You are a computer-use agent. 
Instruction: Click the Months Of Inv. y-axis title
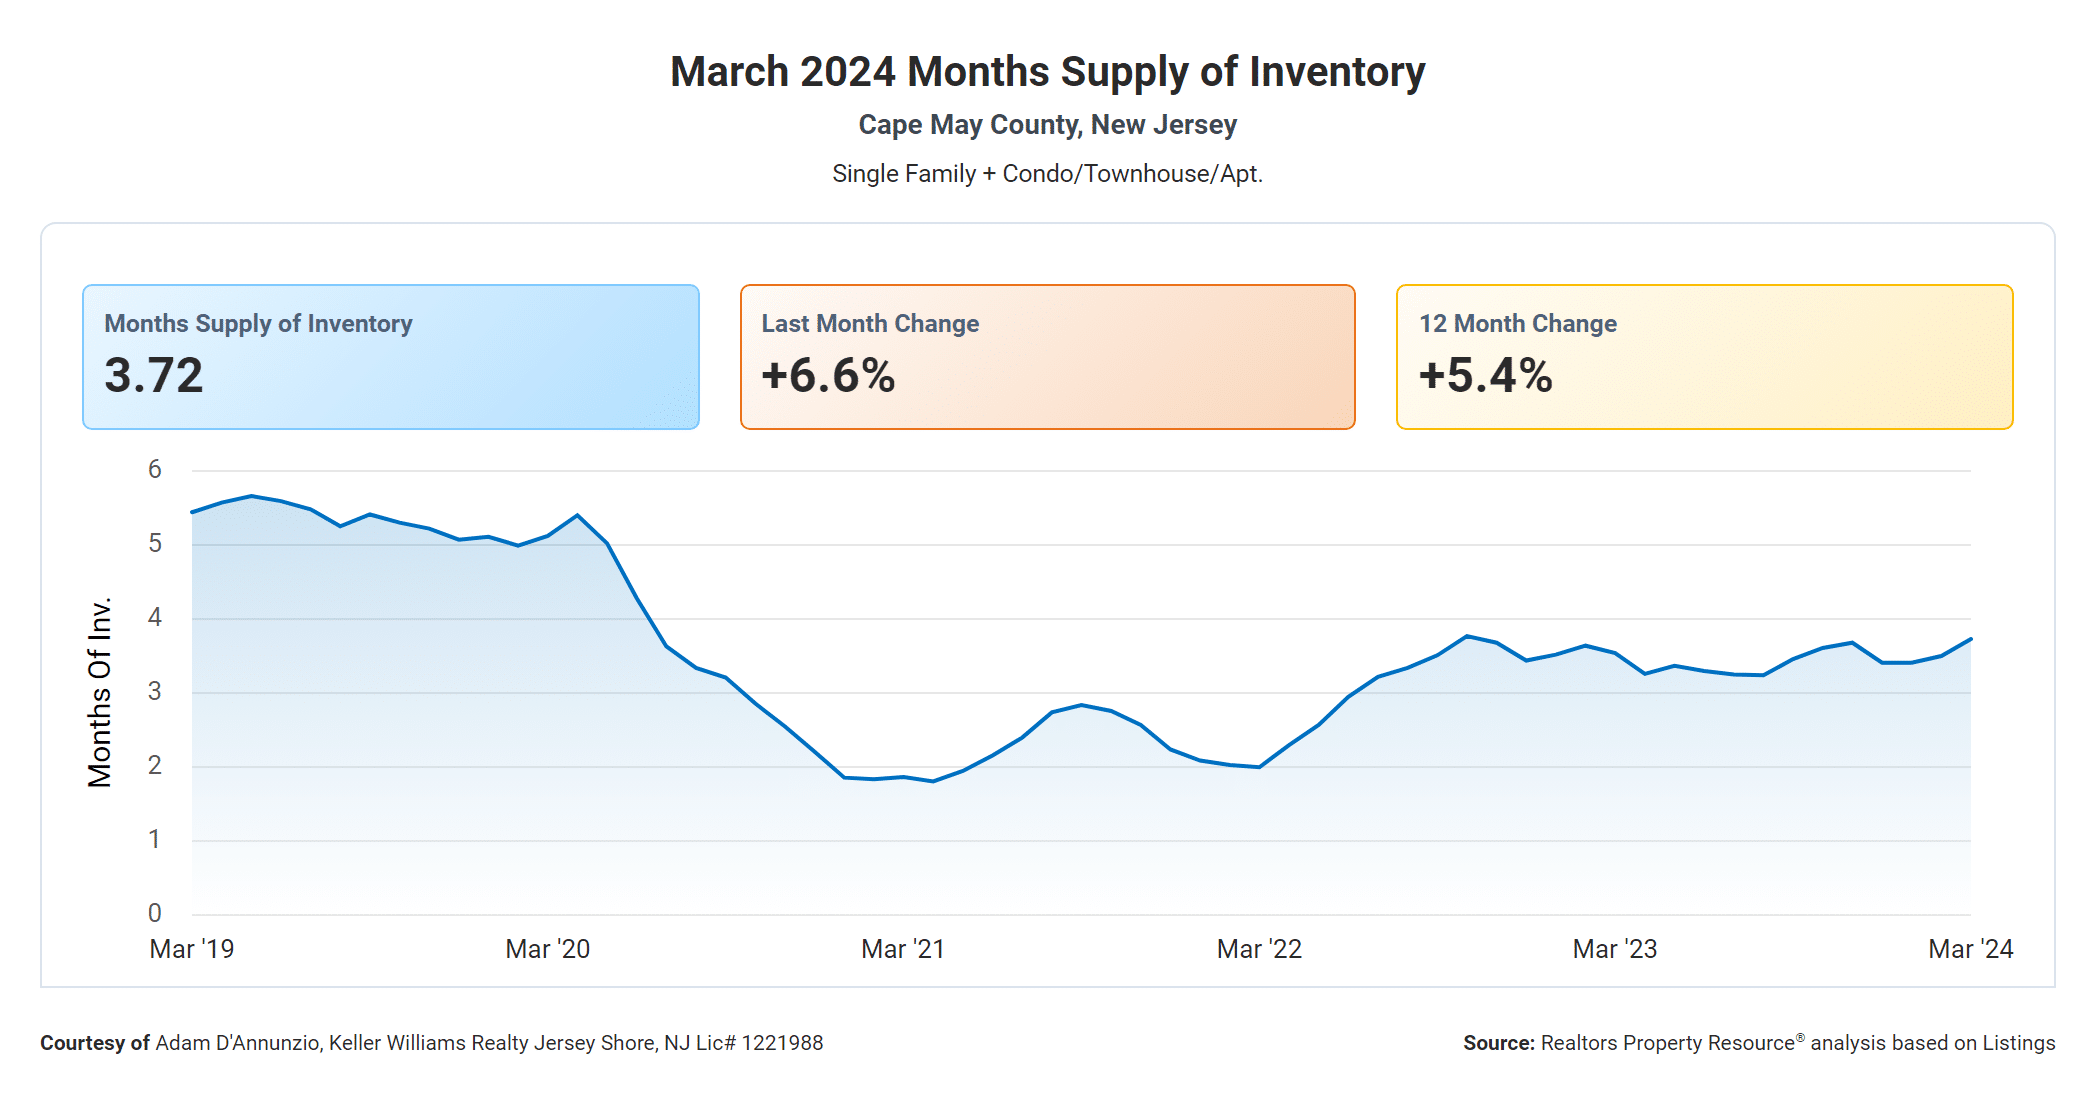coord(99,692)
